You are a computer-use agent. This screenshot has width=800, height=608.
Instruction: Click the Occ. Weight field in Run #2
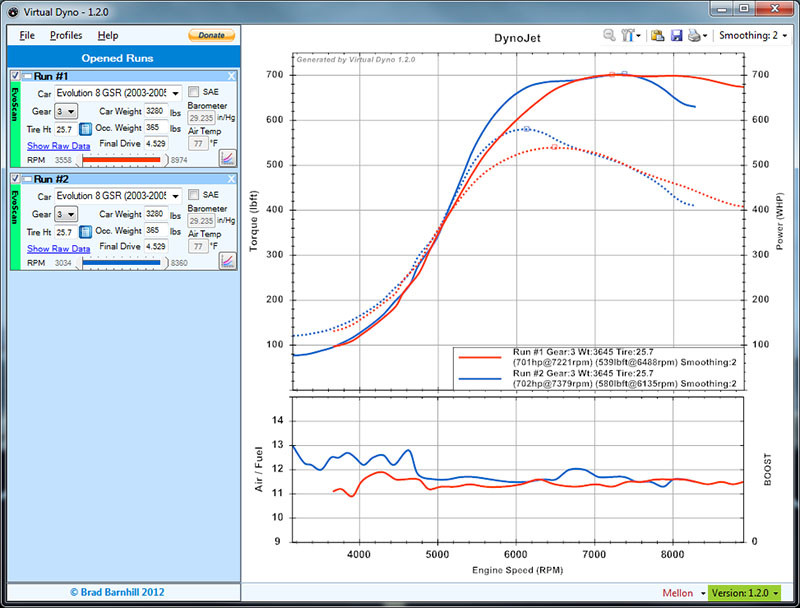156,231
